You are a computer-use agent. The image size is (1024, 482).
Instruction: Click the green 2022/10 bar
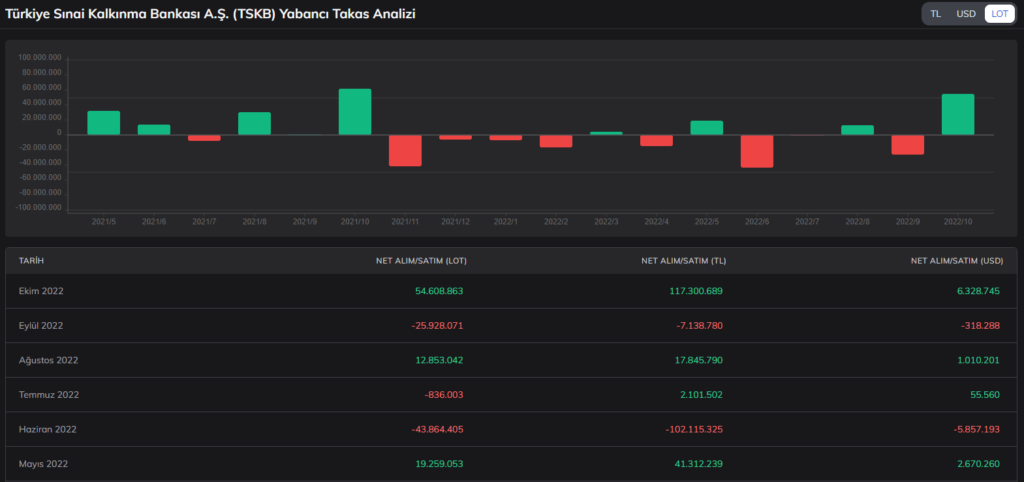tap(958, 114)
